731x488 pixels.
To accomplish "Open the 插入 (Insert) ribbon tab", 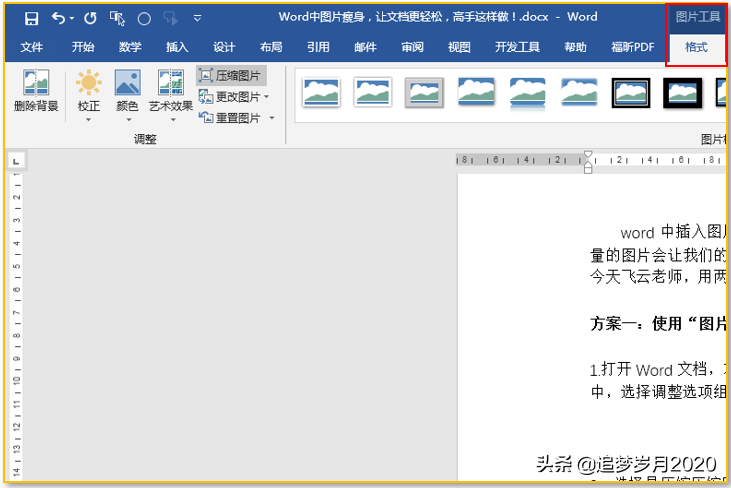I will click(x=177, y=47).
